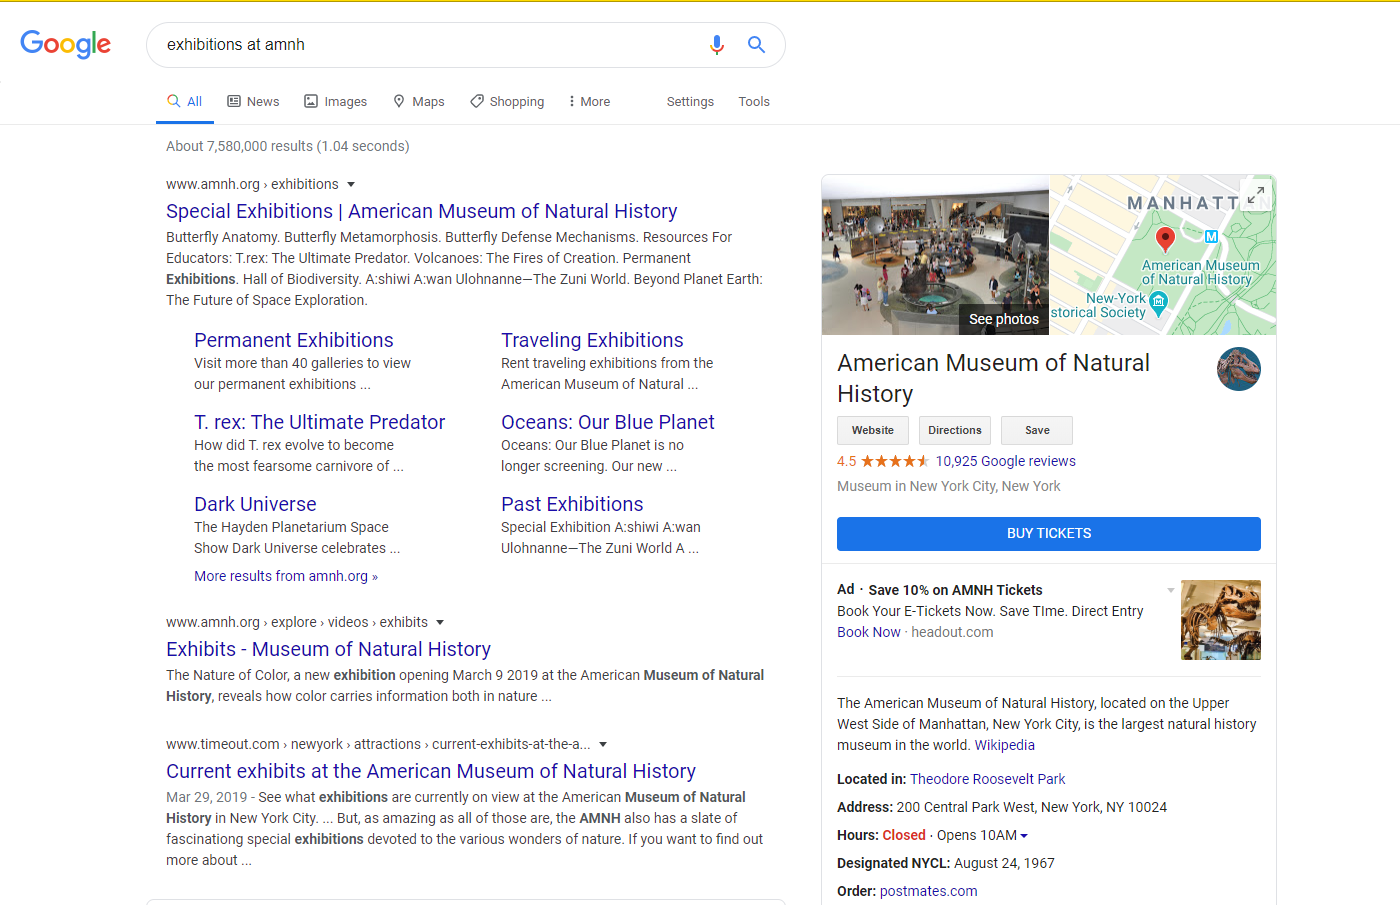Open Save 10% on AMNH Tickets ad
Screen dimensions: 1400x905
coord(955,590)
